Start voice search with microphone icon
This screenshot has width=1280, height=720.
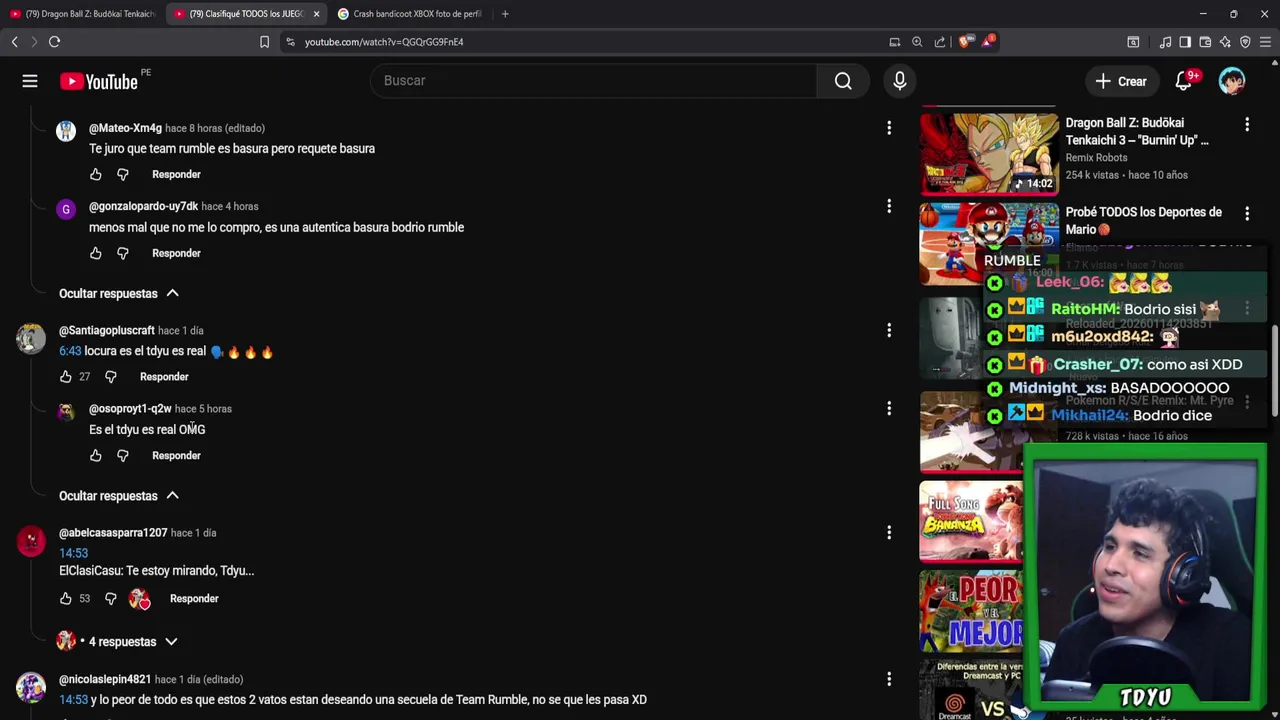[x=900, y=81]
